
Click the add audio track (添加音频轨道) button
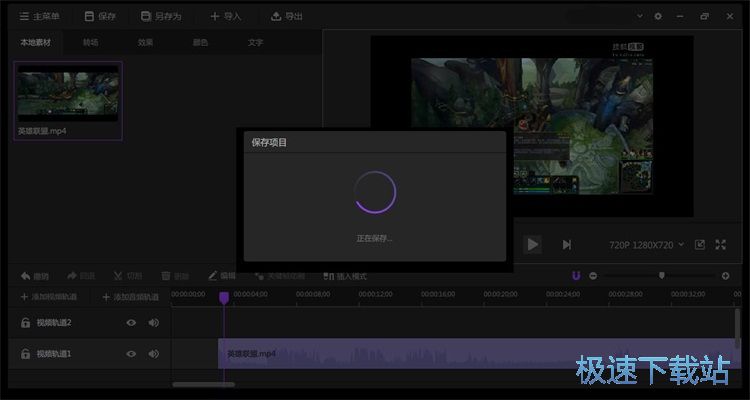point(130,297)
